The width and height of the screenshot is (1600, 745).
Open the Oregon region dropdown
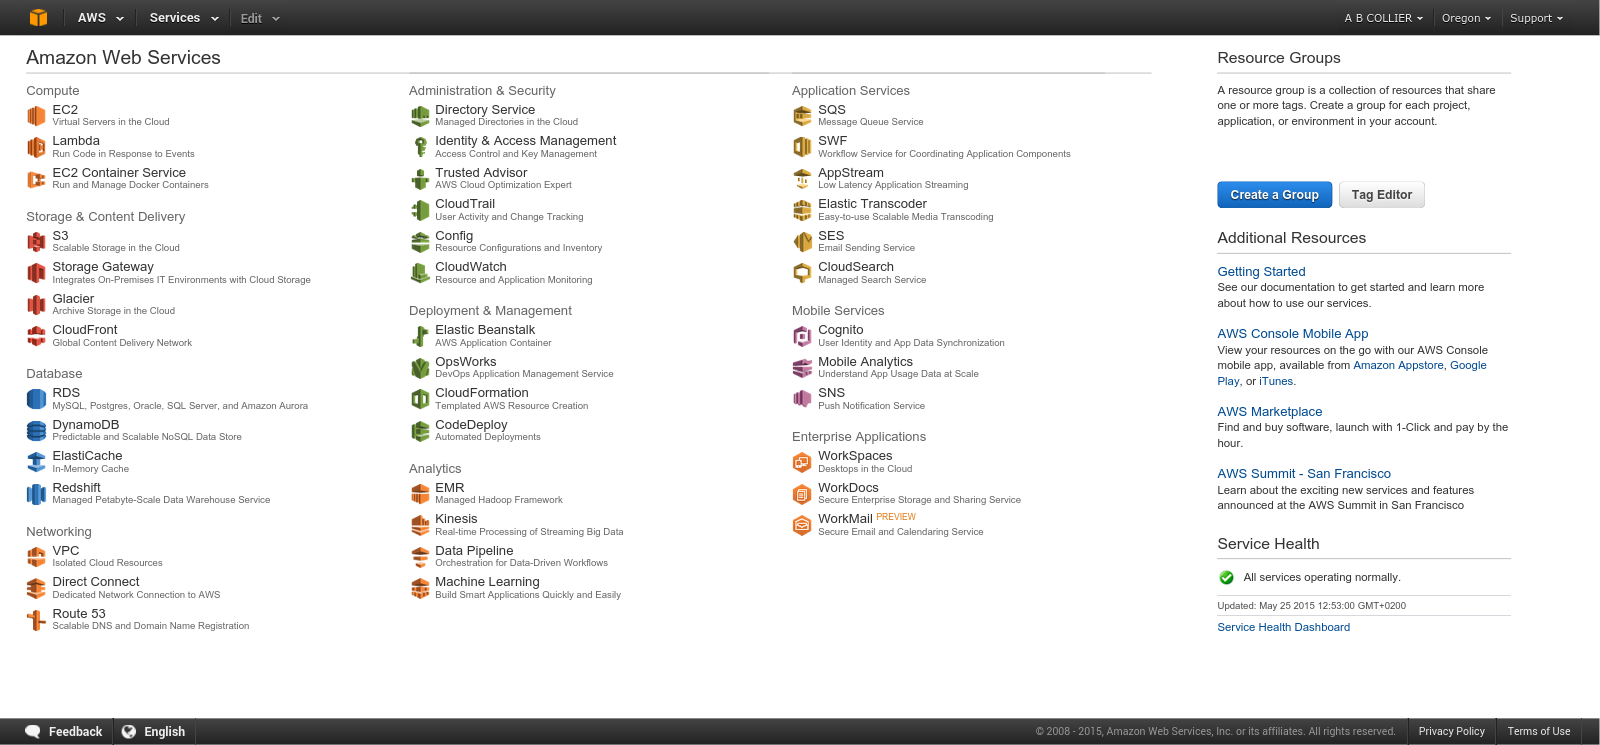(1465, 18)
